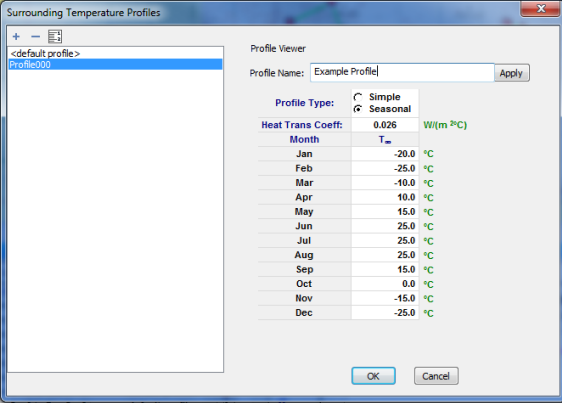Screen dimensions: 562x403
Task: Click the May temperature cell
Action: point(385,212)
